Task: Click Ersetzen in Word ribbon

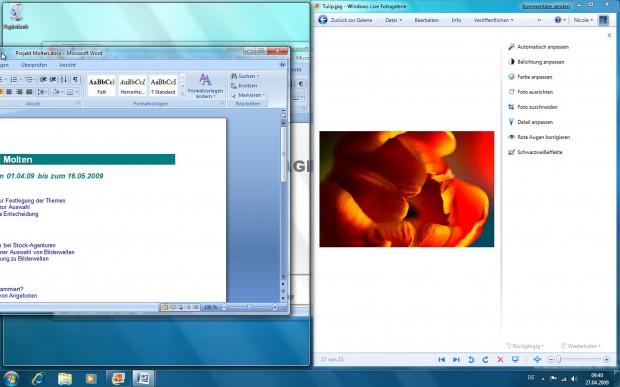Action: tap(244, 85)
